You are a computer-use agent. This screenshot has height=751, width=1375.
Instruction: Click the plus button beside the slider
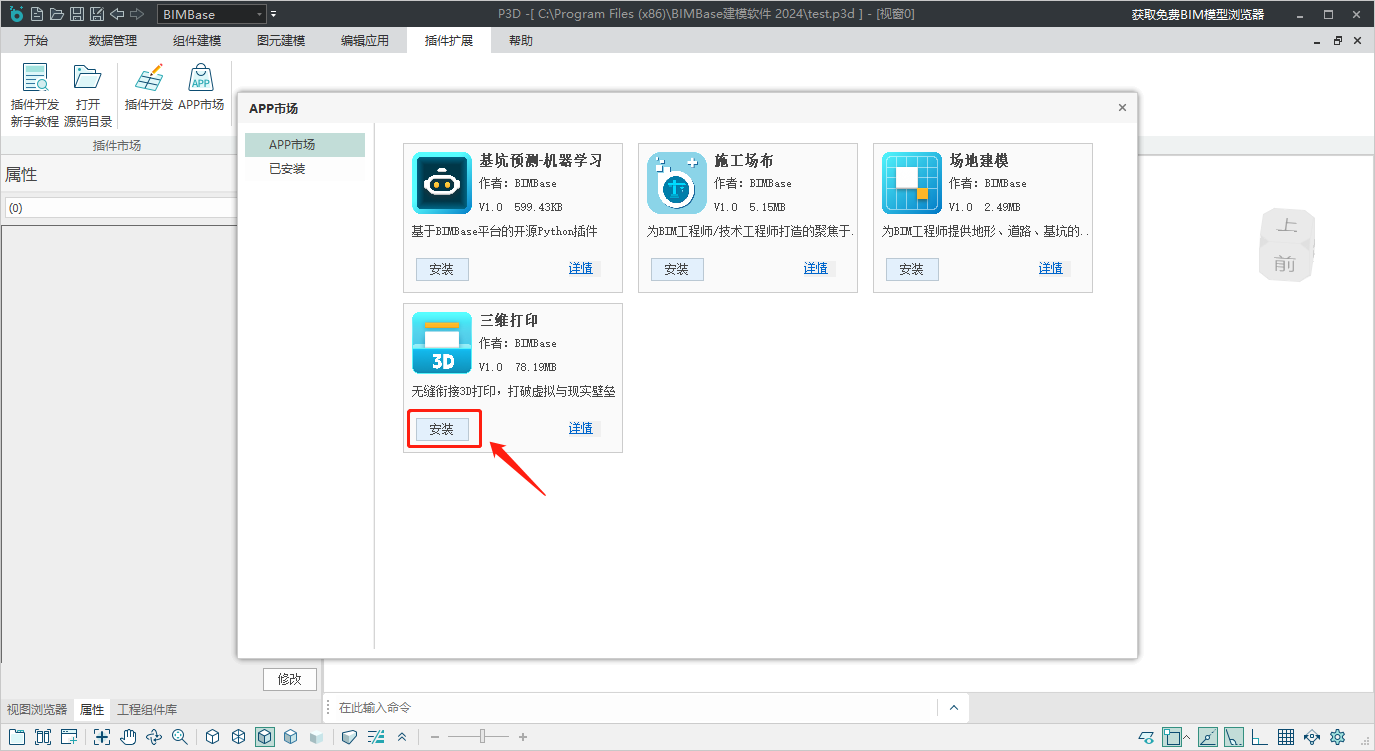coord(523,737)
